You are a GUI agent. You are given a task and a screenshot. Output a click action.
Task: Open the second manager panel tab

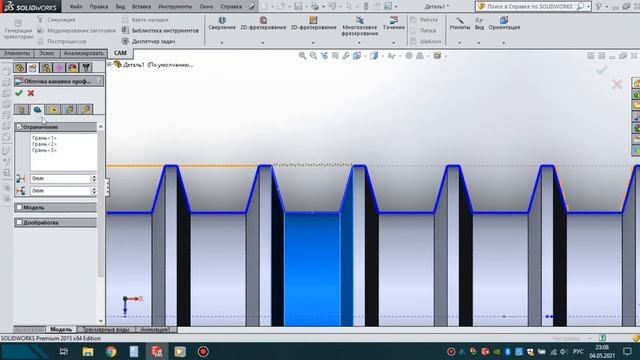click(33, 67)
